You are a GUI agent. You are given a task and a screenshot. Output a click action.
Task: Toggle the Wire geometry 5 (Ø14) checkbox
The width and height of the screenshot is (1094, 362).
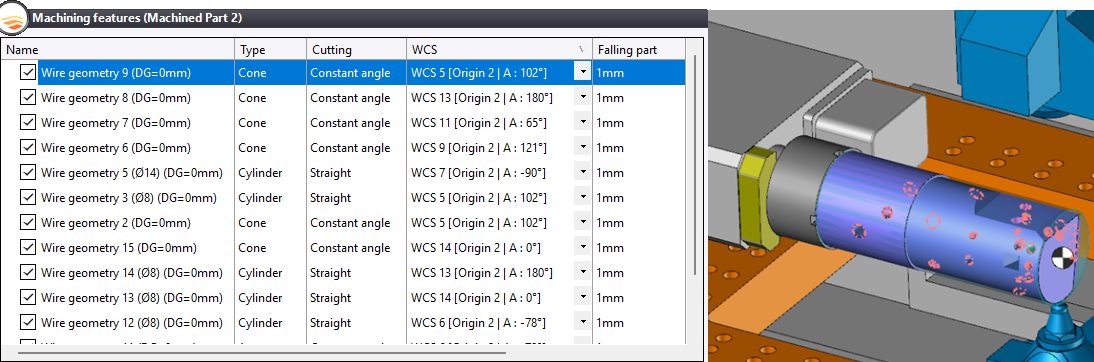tap(28, 172)
